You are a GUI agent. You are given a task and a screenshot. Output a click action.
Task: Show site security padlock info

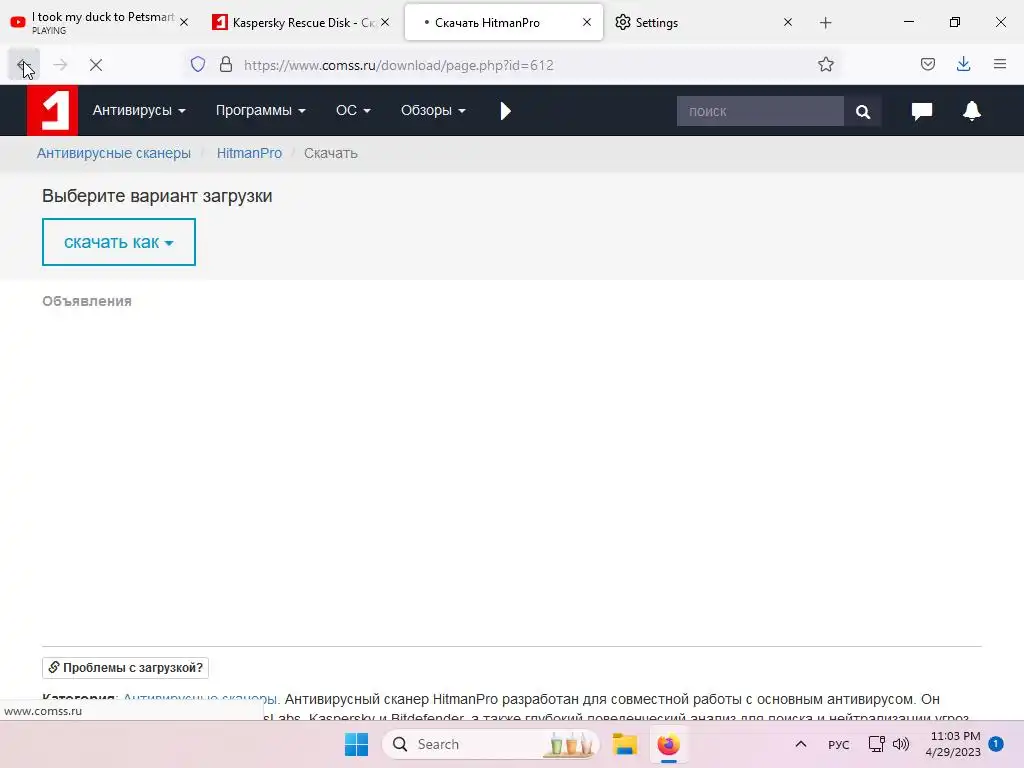pos(226,64)
